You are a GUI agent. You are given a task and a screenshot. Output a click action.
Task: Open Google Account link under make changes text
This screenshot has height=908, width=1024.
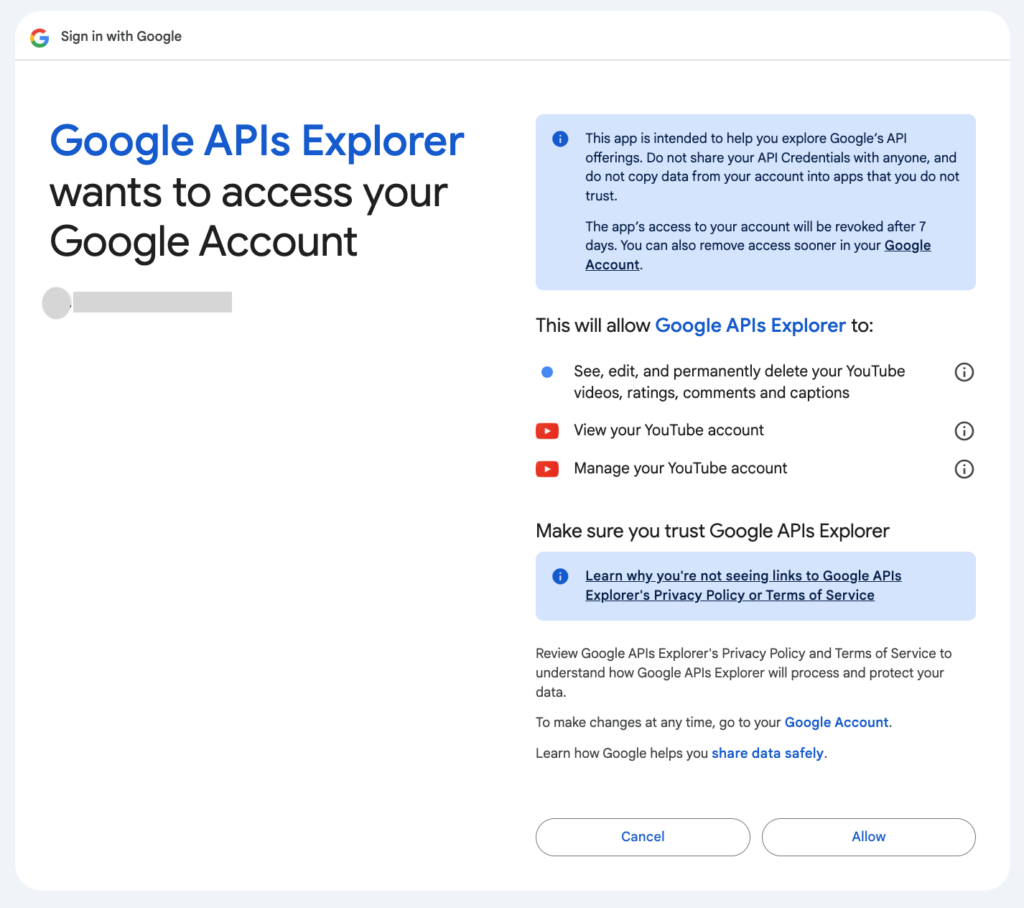click(x=837, y=722)
